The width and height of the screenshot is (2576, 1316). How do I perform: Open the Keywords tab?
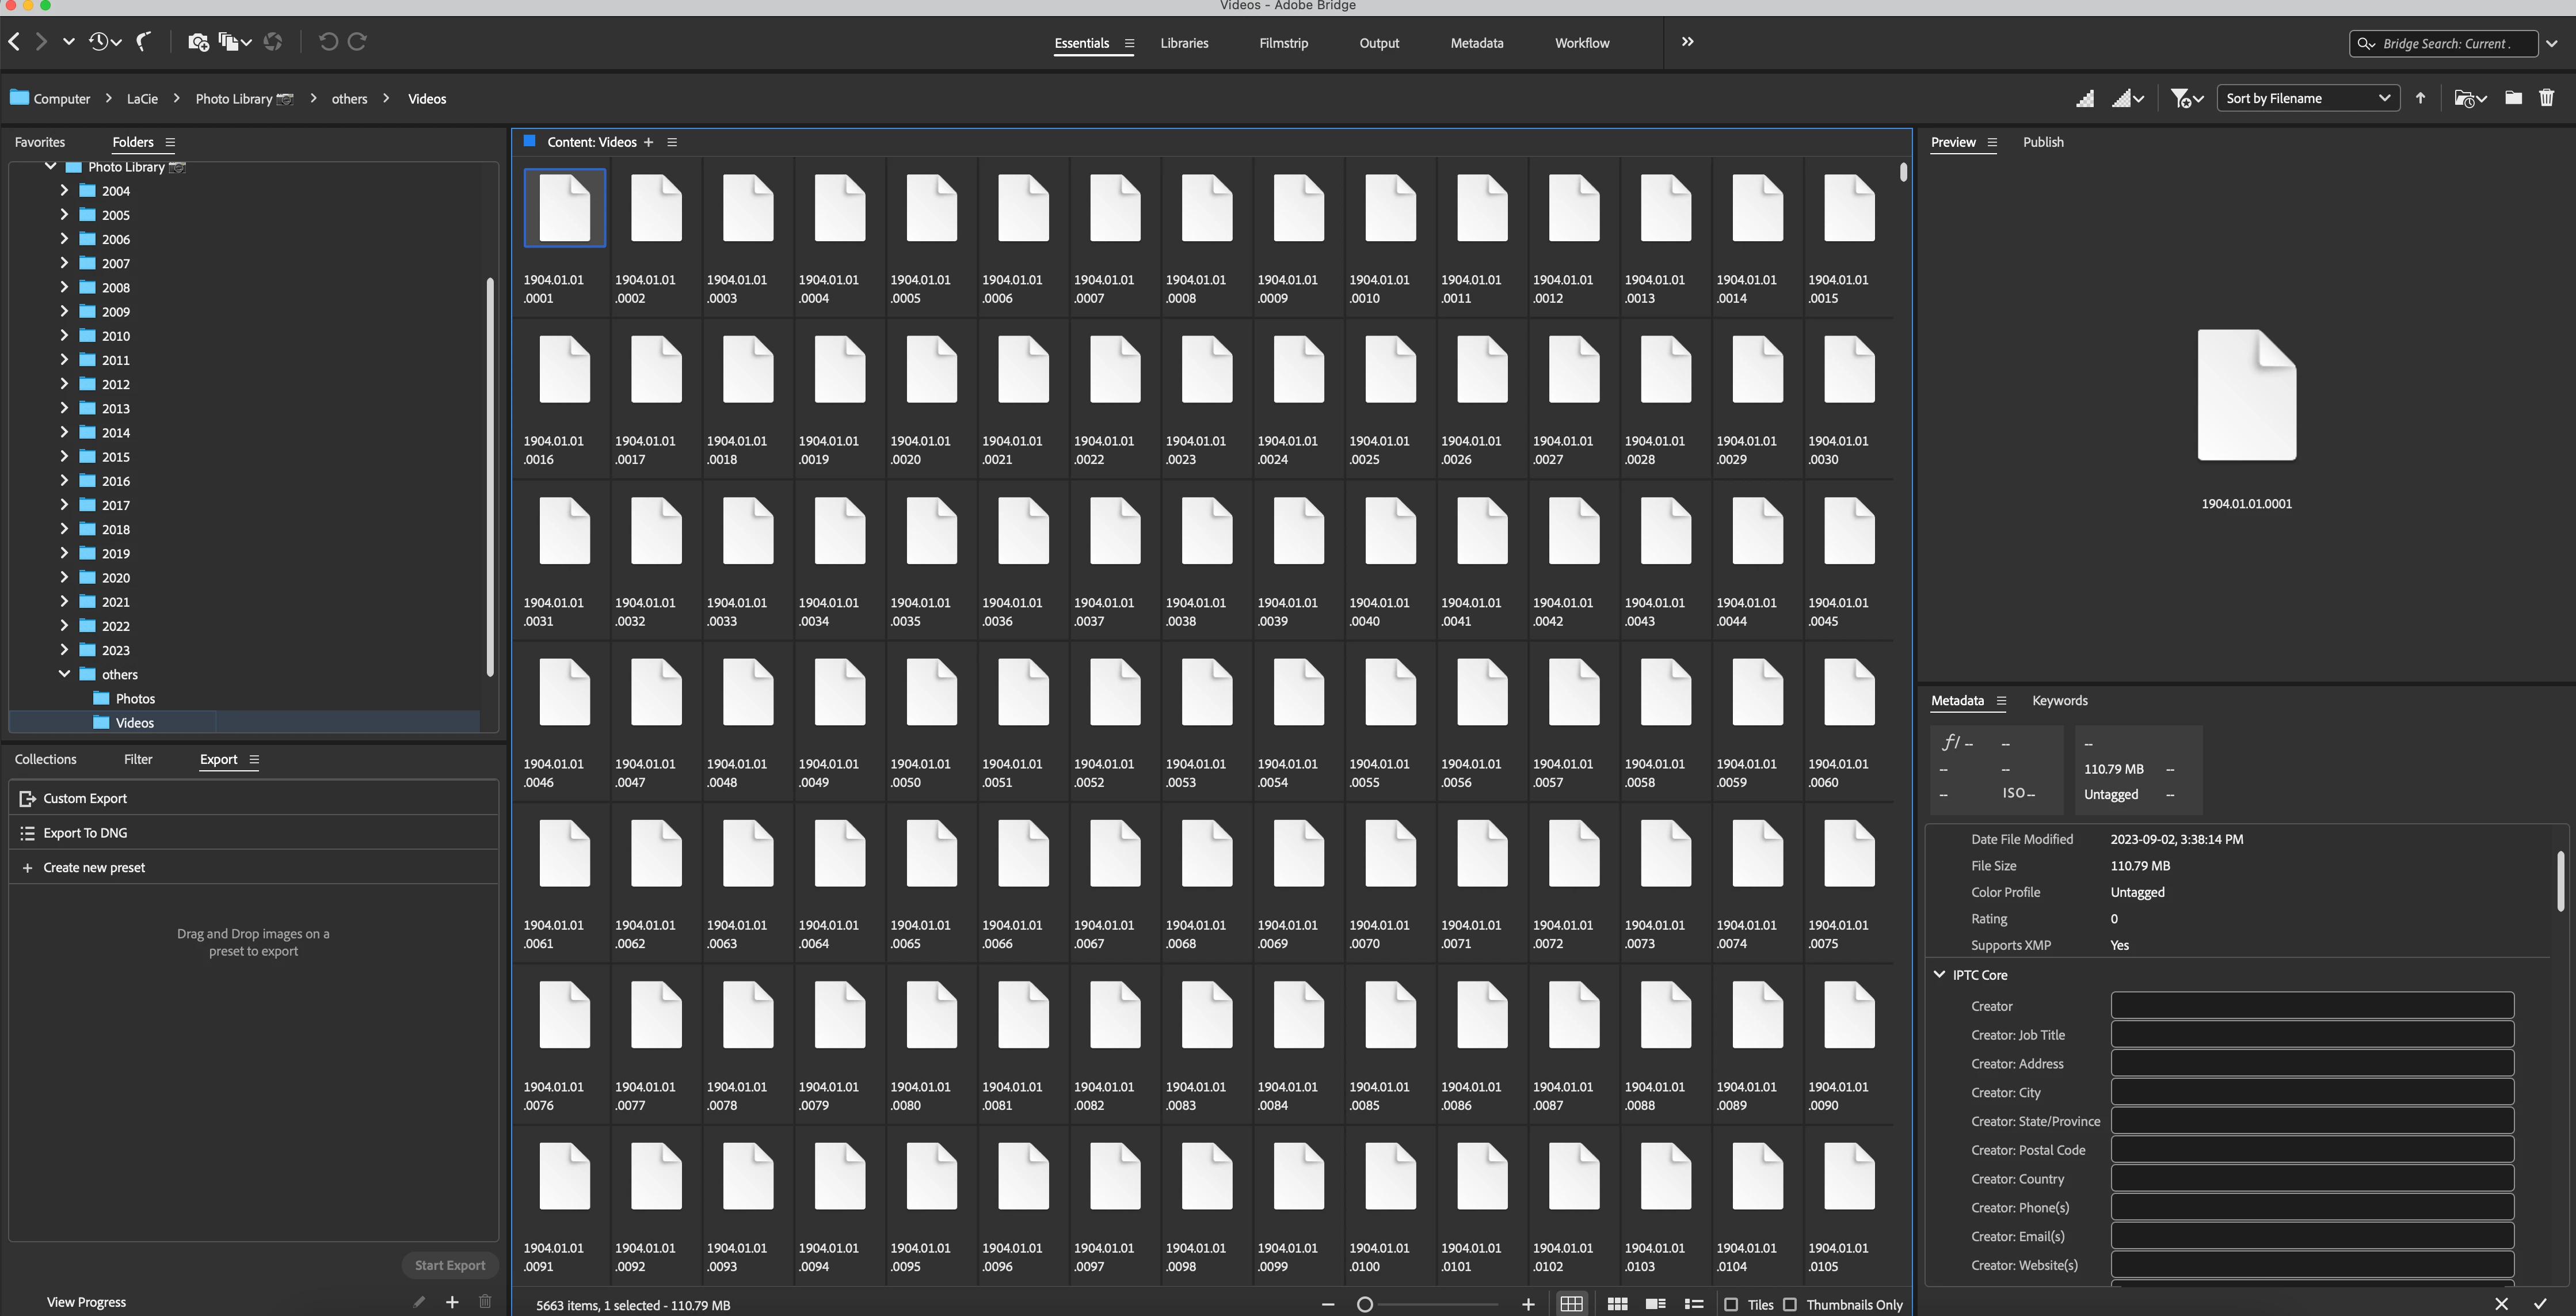coord(2059,701)
